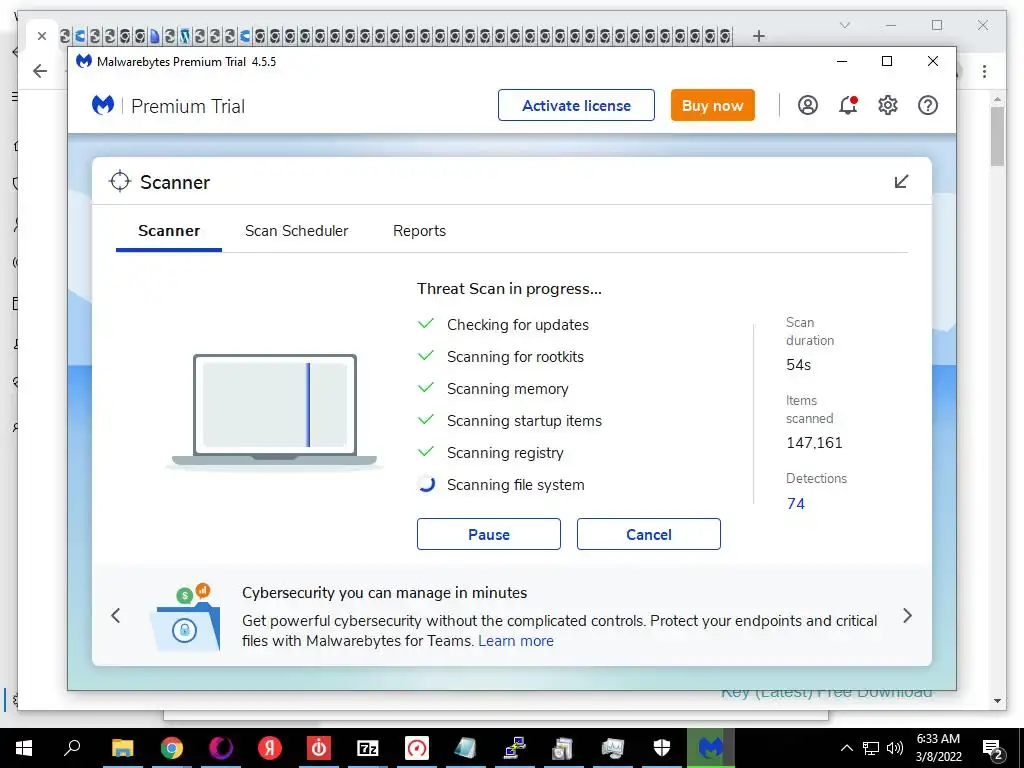1024x768 pixels.
Task: Open the speedometer app on taskbar
Action: pyautogui.click(x=417, y=748)
